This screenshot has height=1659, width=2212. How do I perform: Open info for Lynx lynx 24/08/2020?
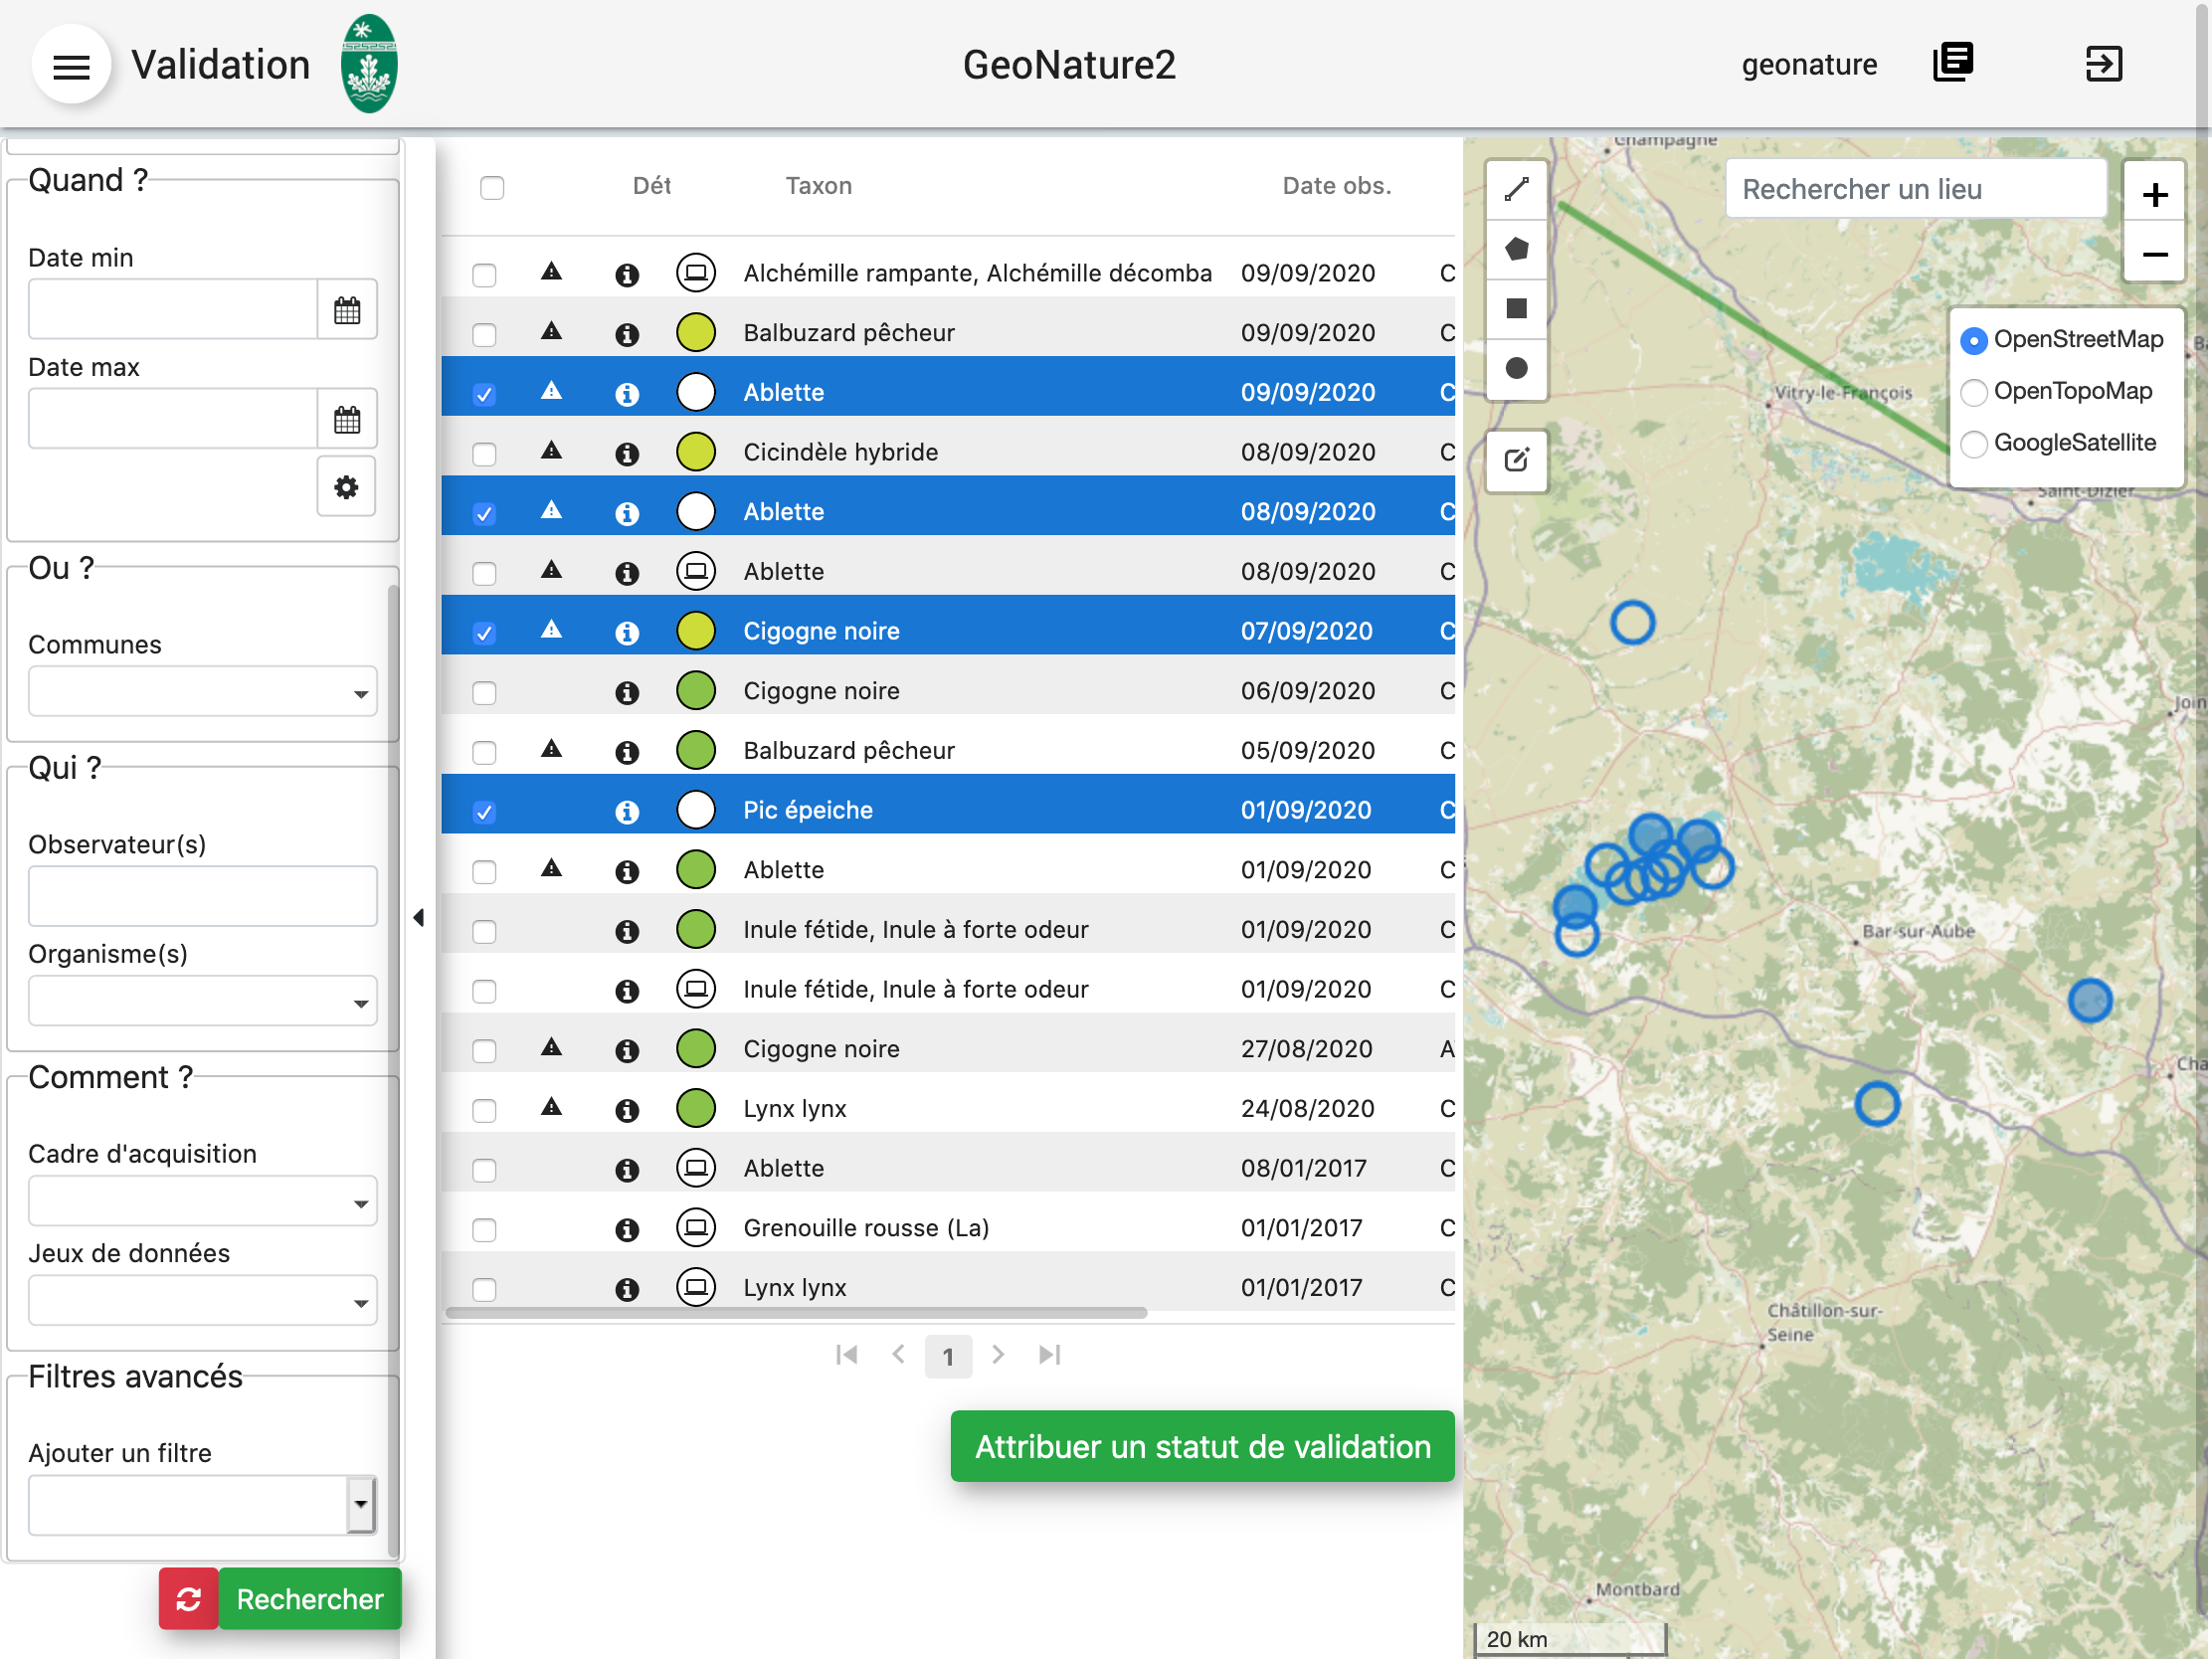[x=627, y=1110]
